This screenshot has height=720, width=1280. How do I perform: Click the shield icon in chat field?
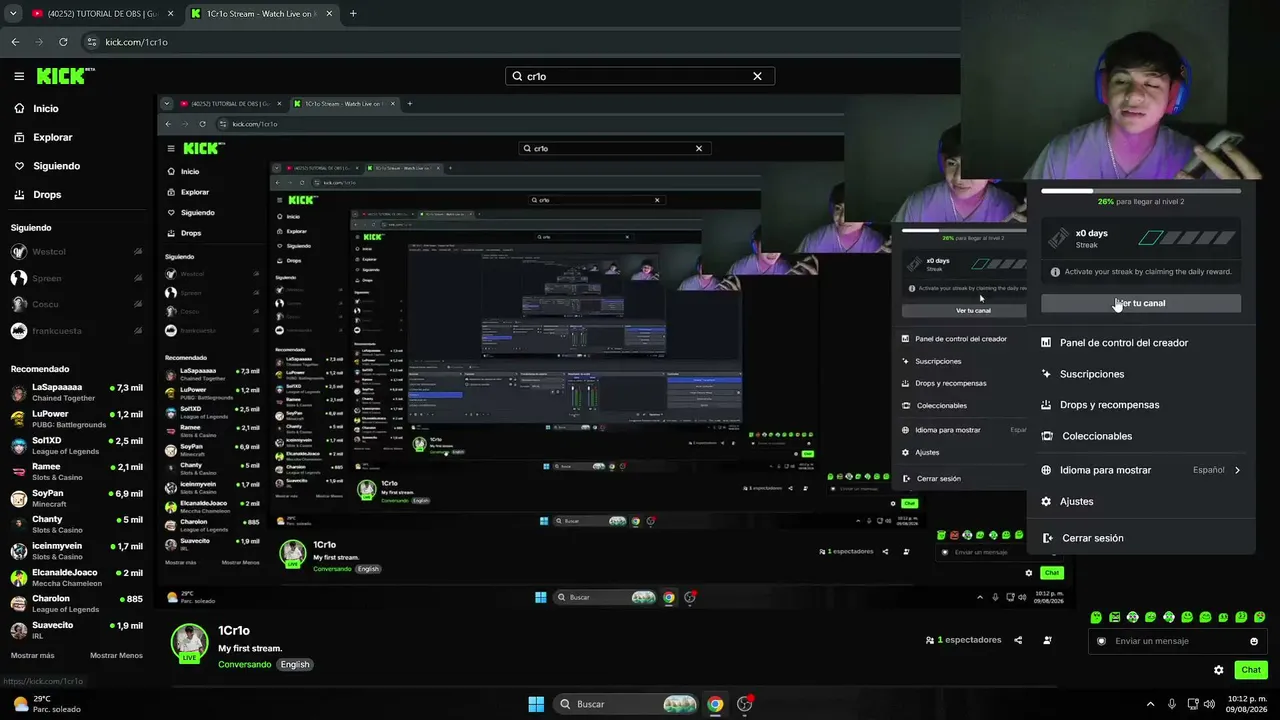1102,641
